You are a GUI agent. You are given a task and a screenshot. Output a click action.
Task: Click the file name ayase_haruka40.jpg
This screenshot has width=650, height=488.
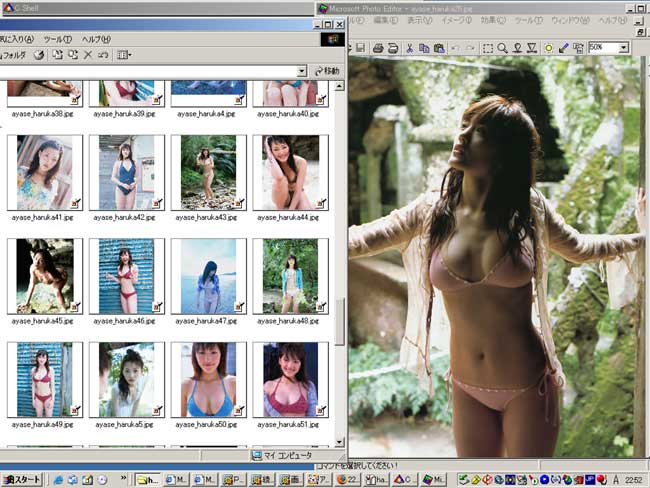(288, 114)
